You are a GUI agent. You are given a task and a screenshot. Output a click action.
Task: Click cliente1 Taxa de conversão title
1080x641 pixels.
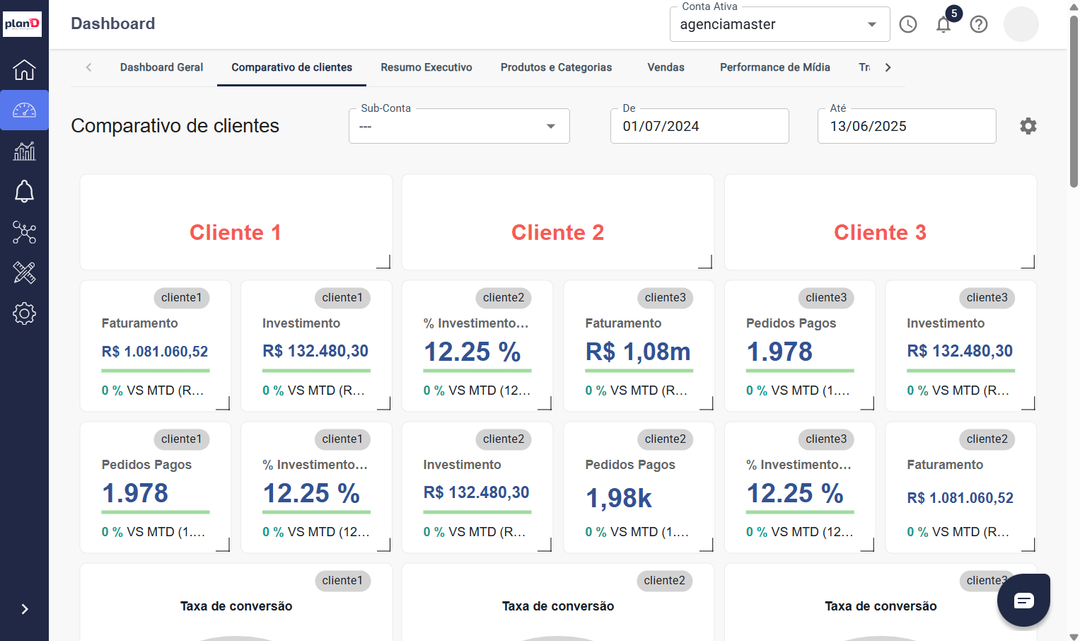click(x=236, y=606)
